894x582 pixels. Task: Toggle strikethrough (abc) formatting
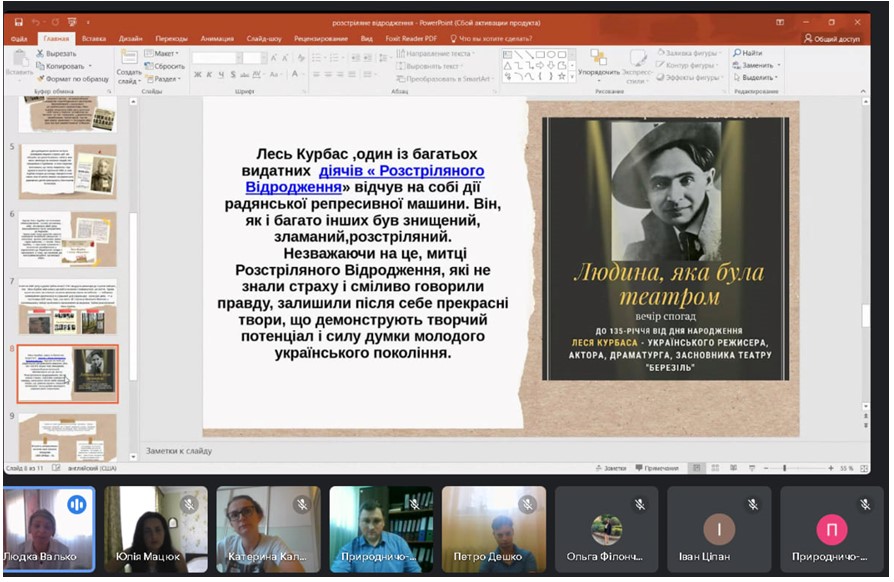click(x=244, y=75)
